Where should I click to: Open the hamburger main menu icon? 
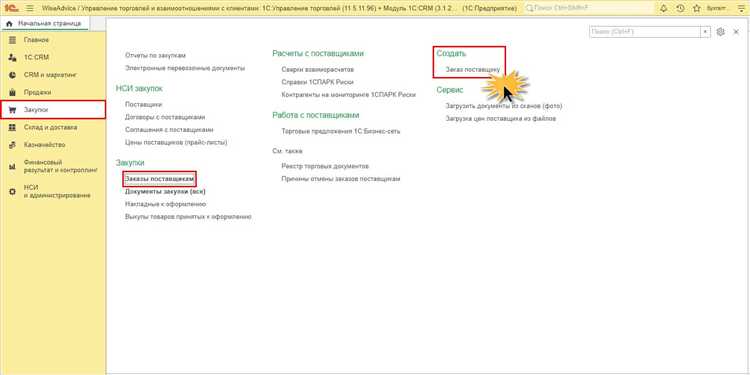(29, 8)
